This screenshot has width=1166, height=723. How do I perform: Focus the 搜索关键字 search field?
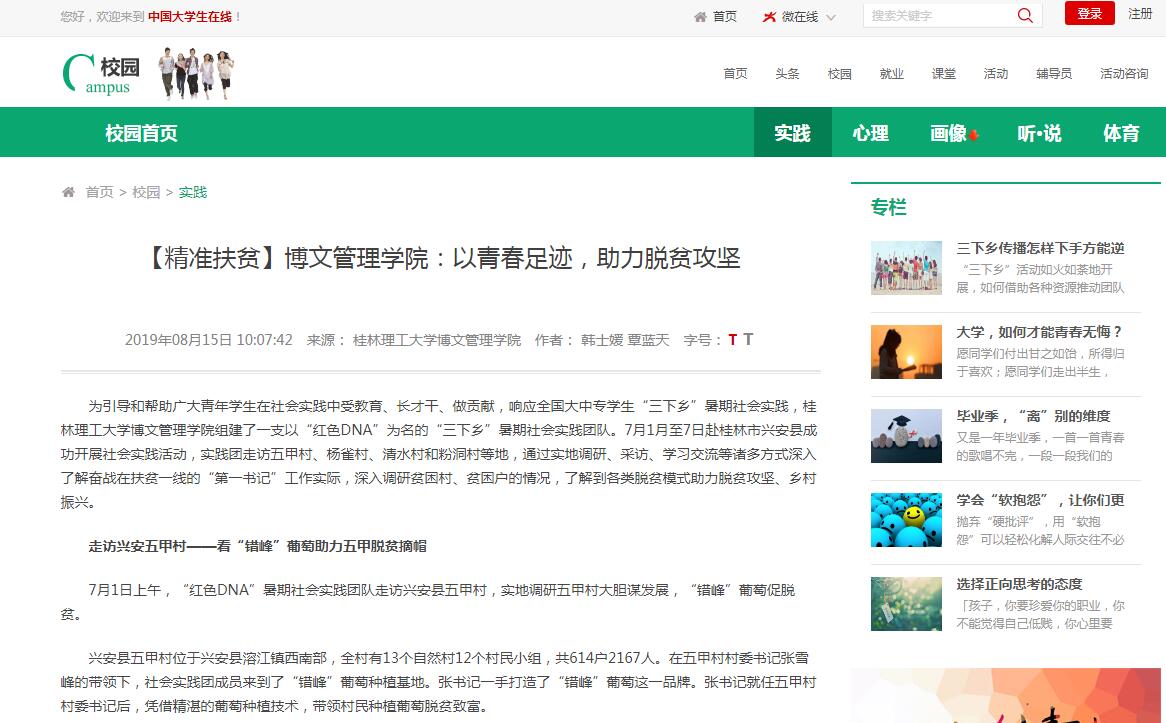(x=938, y=15)
